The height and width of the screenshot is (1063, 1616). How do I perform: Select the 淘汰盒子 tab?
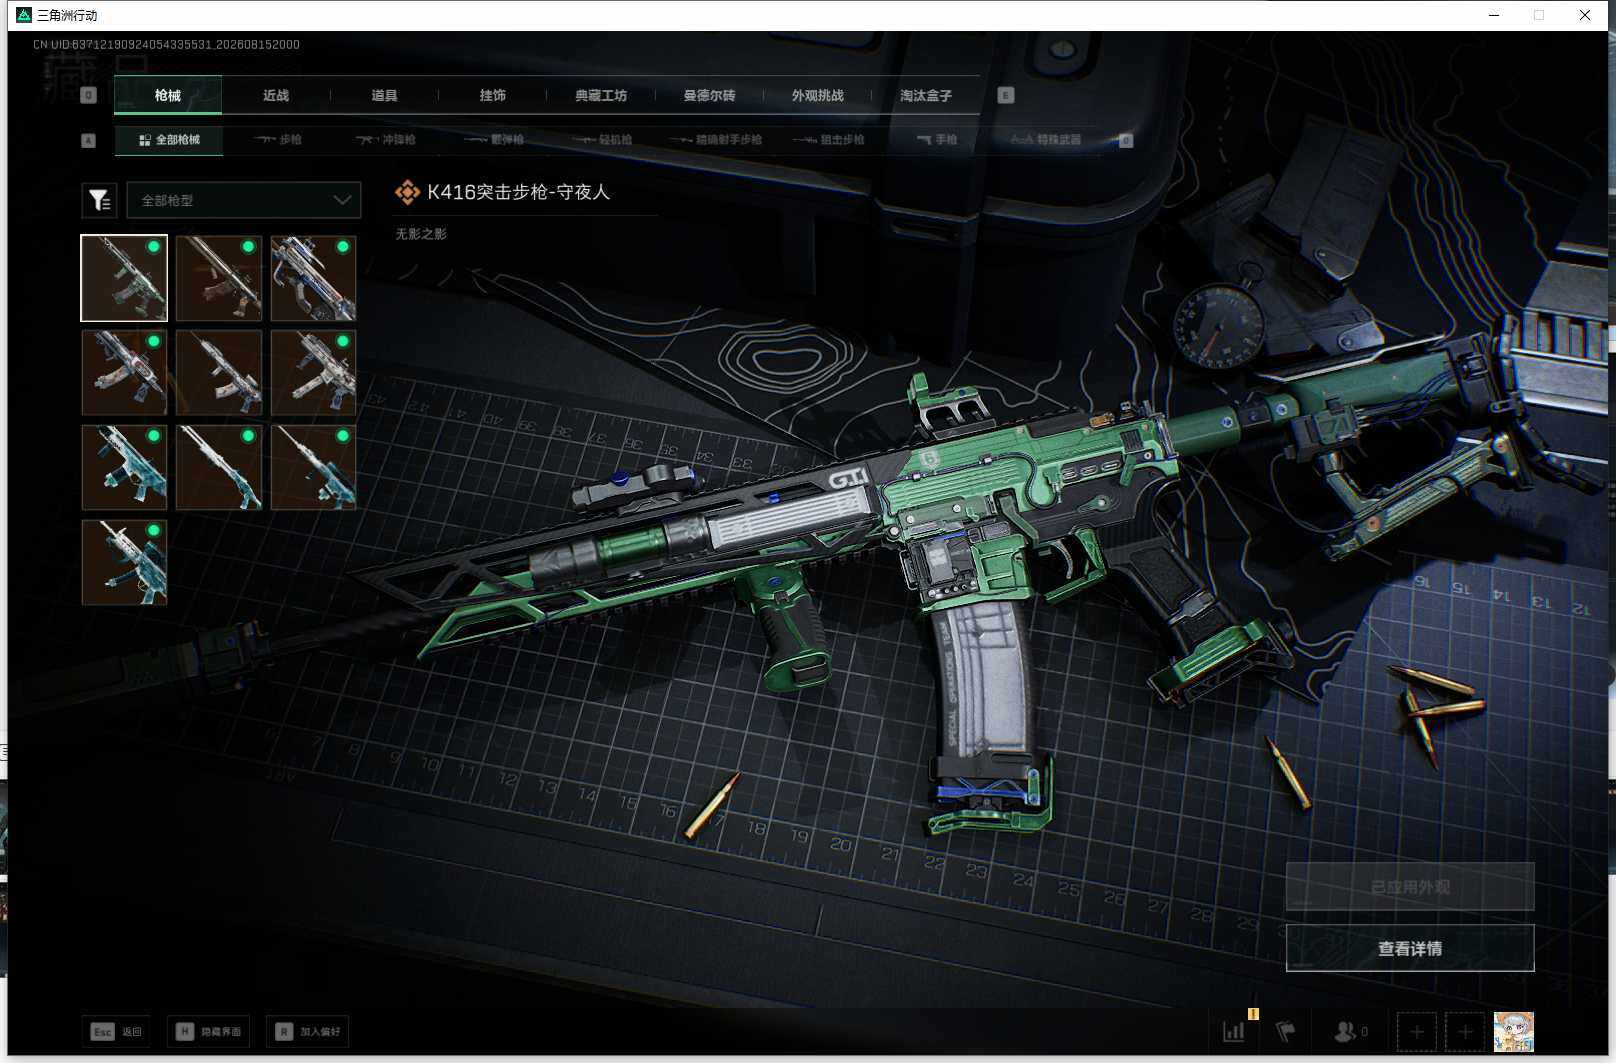click(x=926, y=96)
